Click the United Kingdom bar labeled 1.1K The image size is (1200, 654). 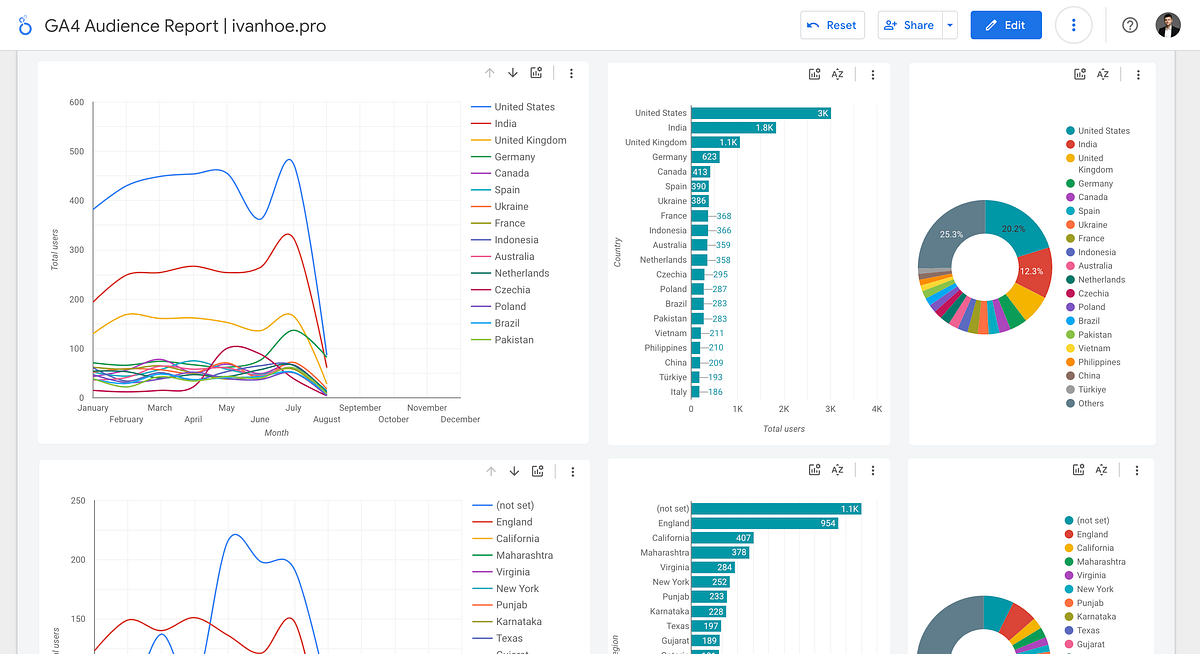click(715, 142)
